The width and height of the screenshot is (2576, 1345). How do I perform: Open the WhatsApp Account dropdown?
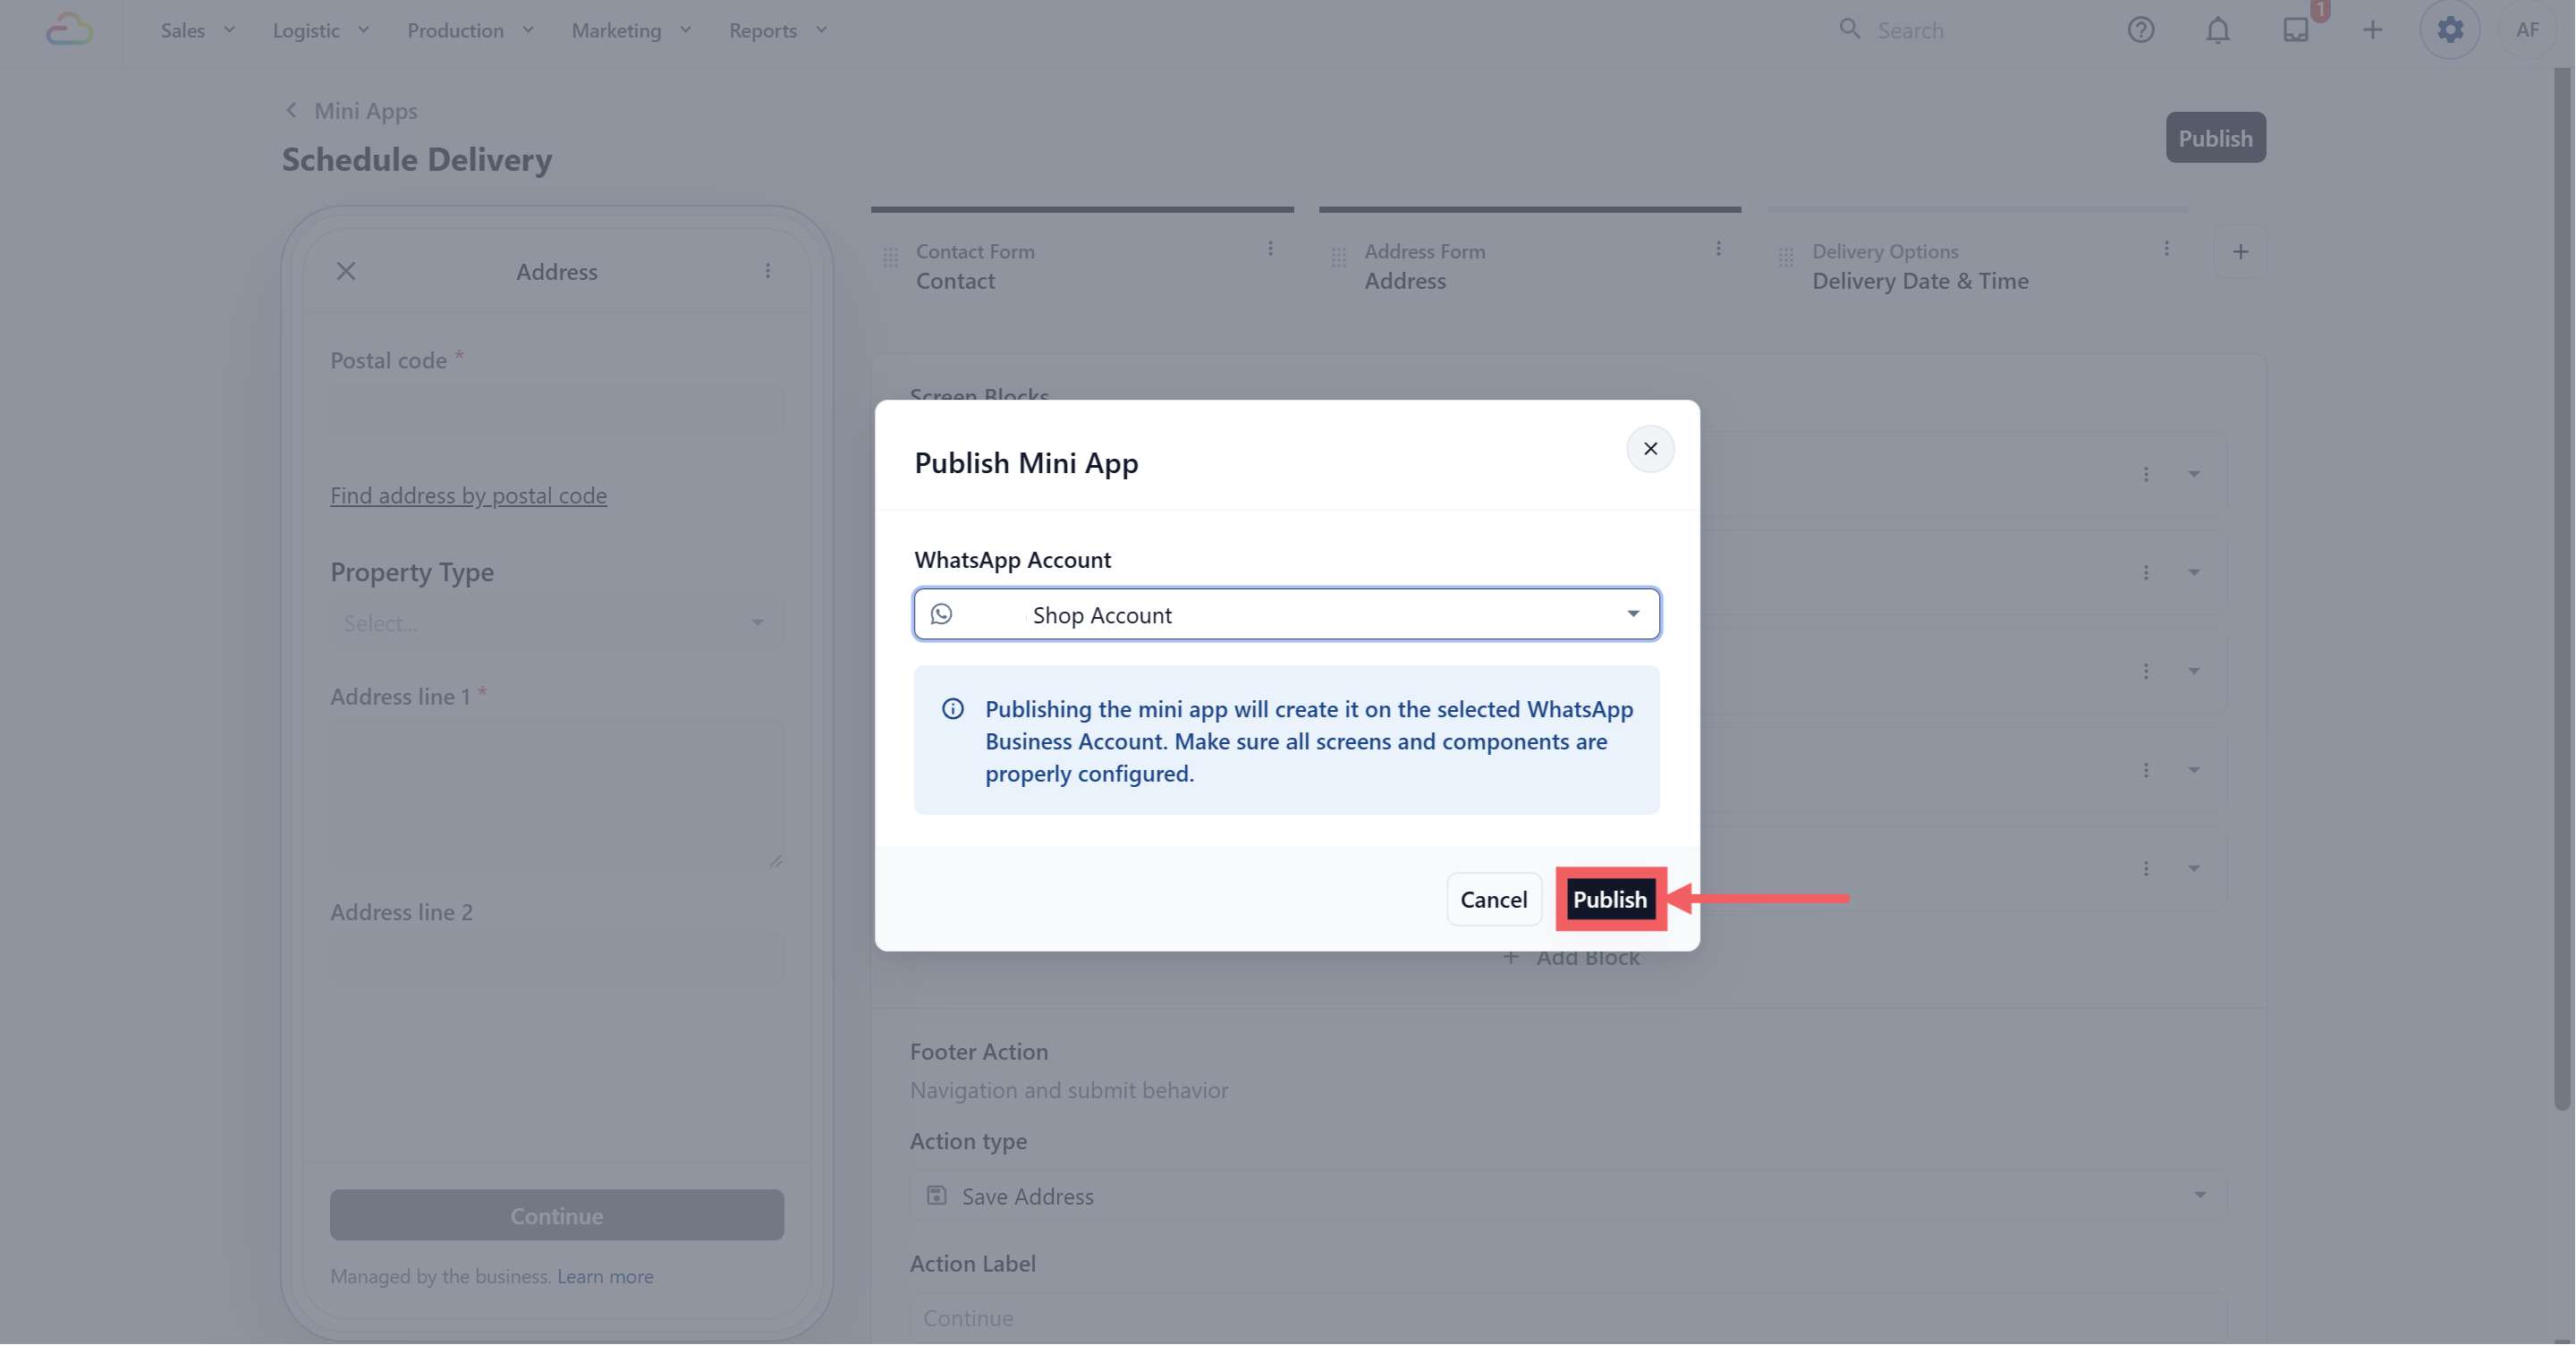(x=1287, y=614)
